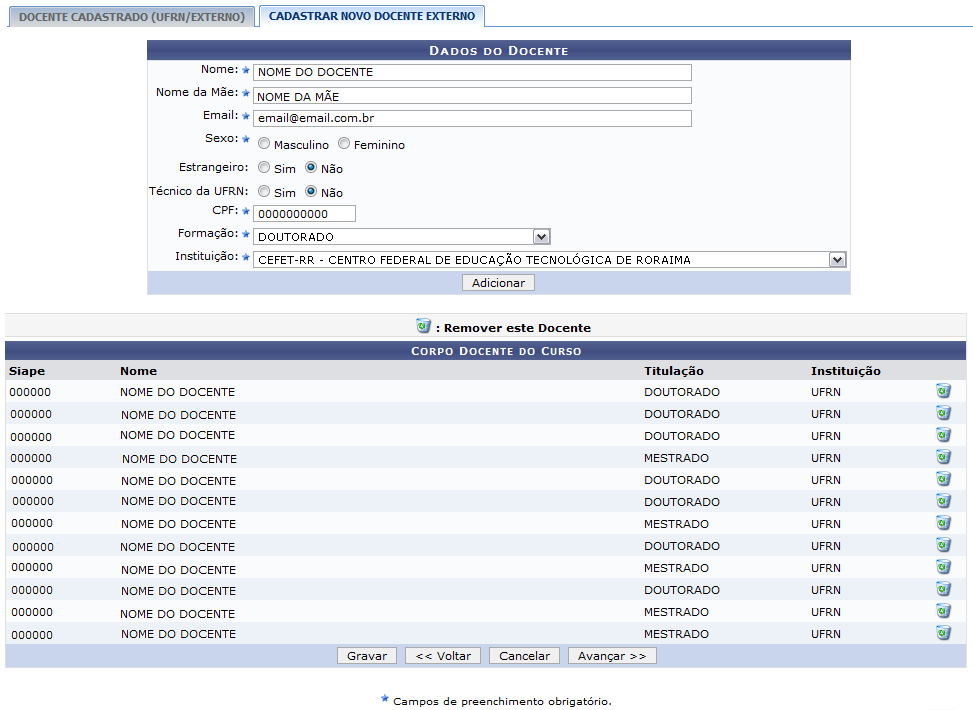Click the trash icon in the remove legend

point(424,327)
